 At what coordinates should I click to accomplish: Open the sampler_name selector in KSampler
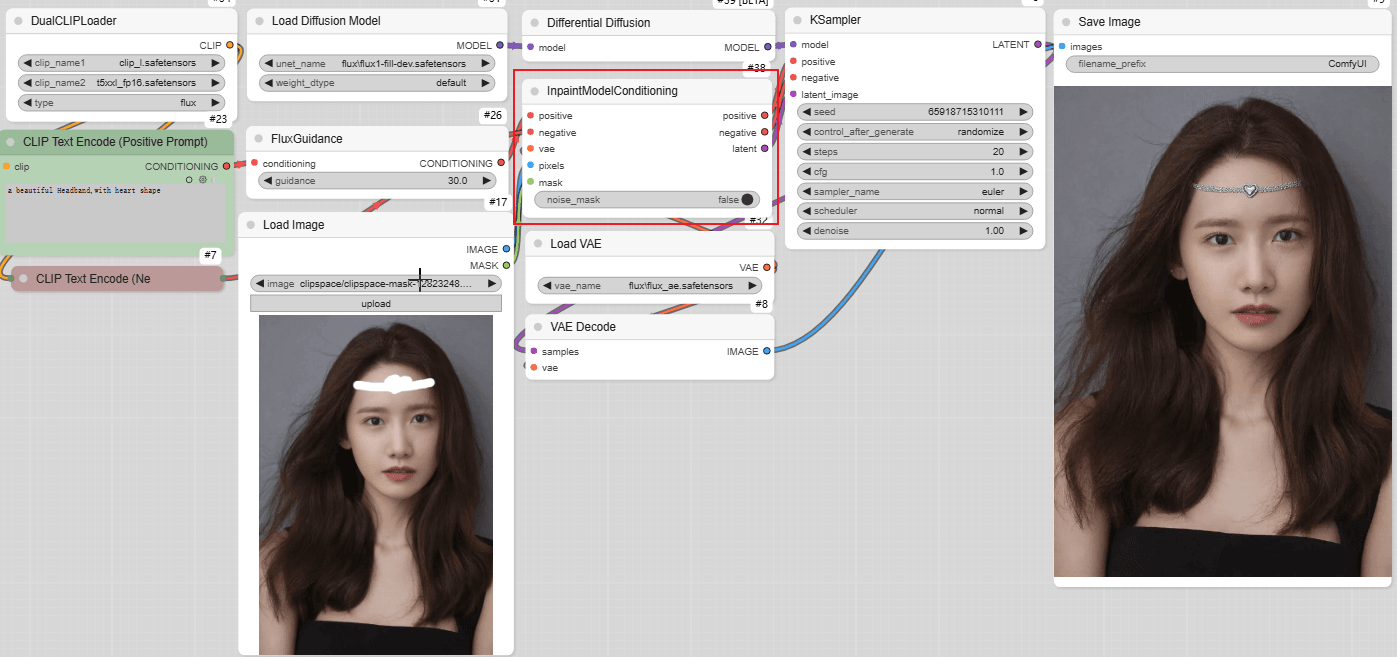pyautogui.click(x=915, y=191)
